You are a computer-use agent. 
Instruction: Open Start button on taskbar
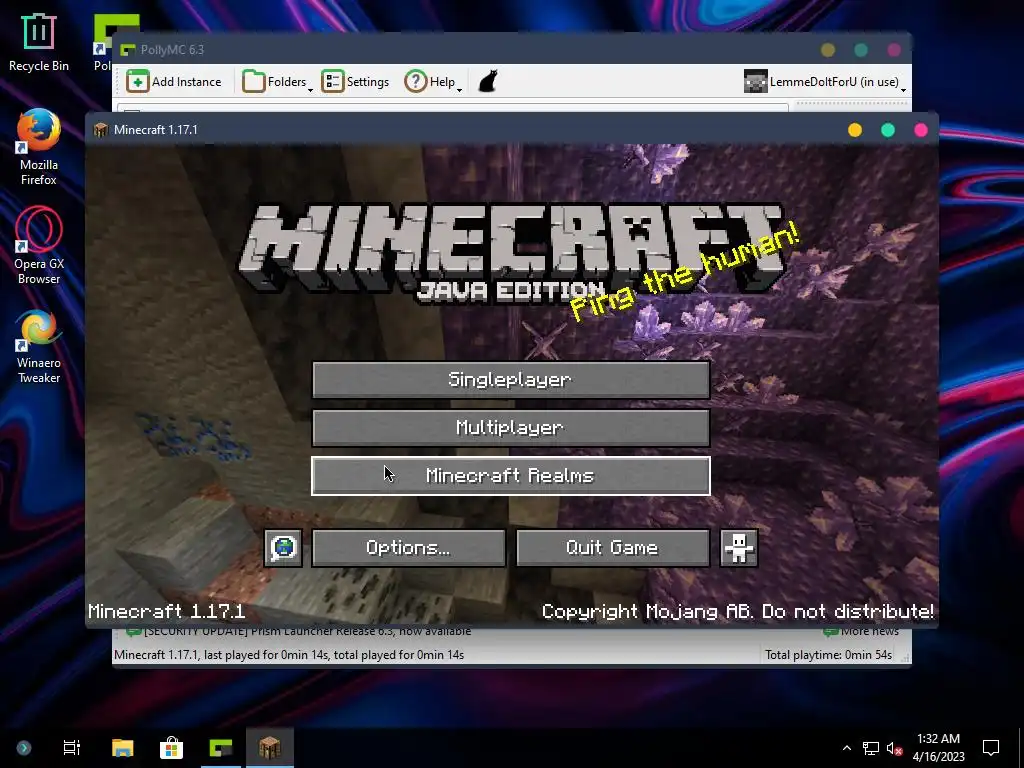[x=24, y=748]
